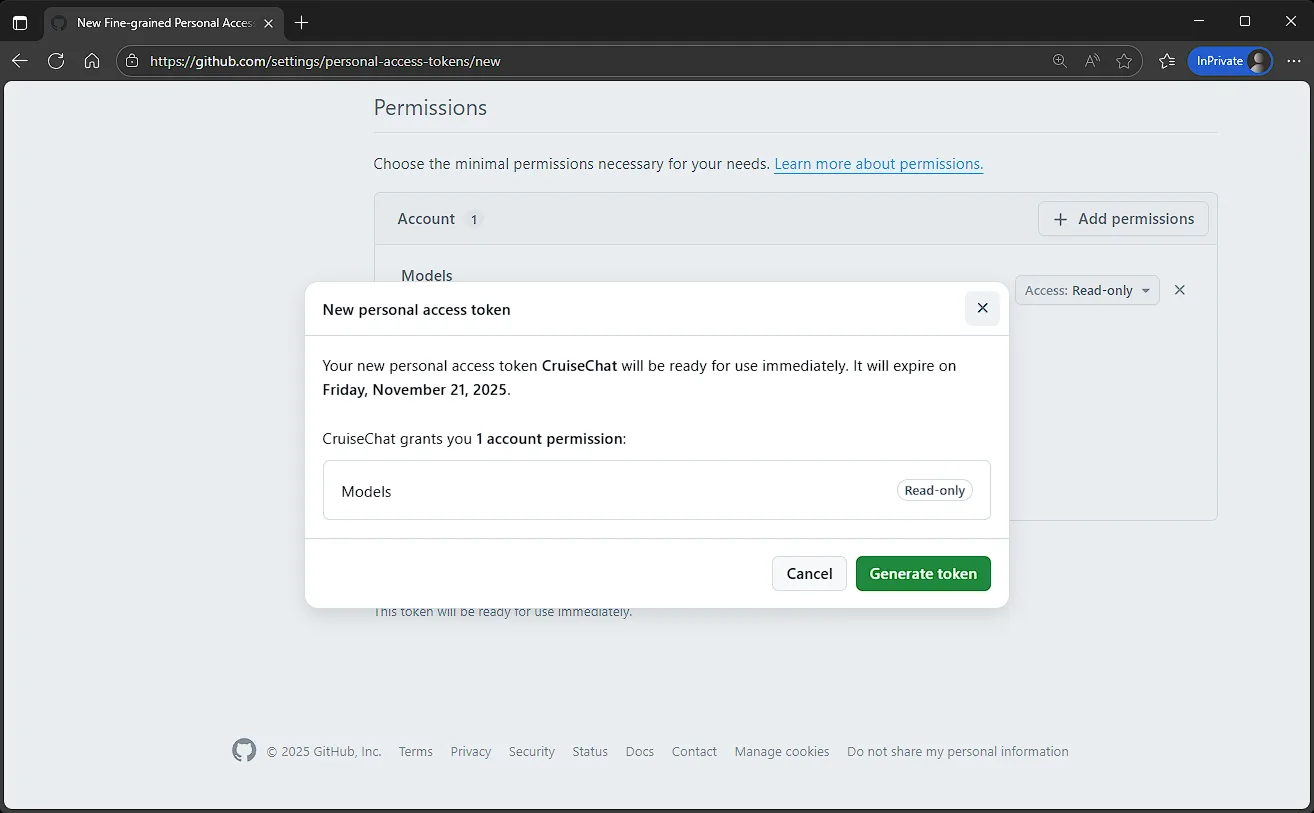The width and height of the screenshot is (1314, 813).
Task: Click the address bar URL field
Action: [x=590, y=61]
